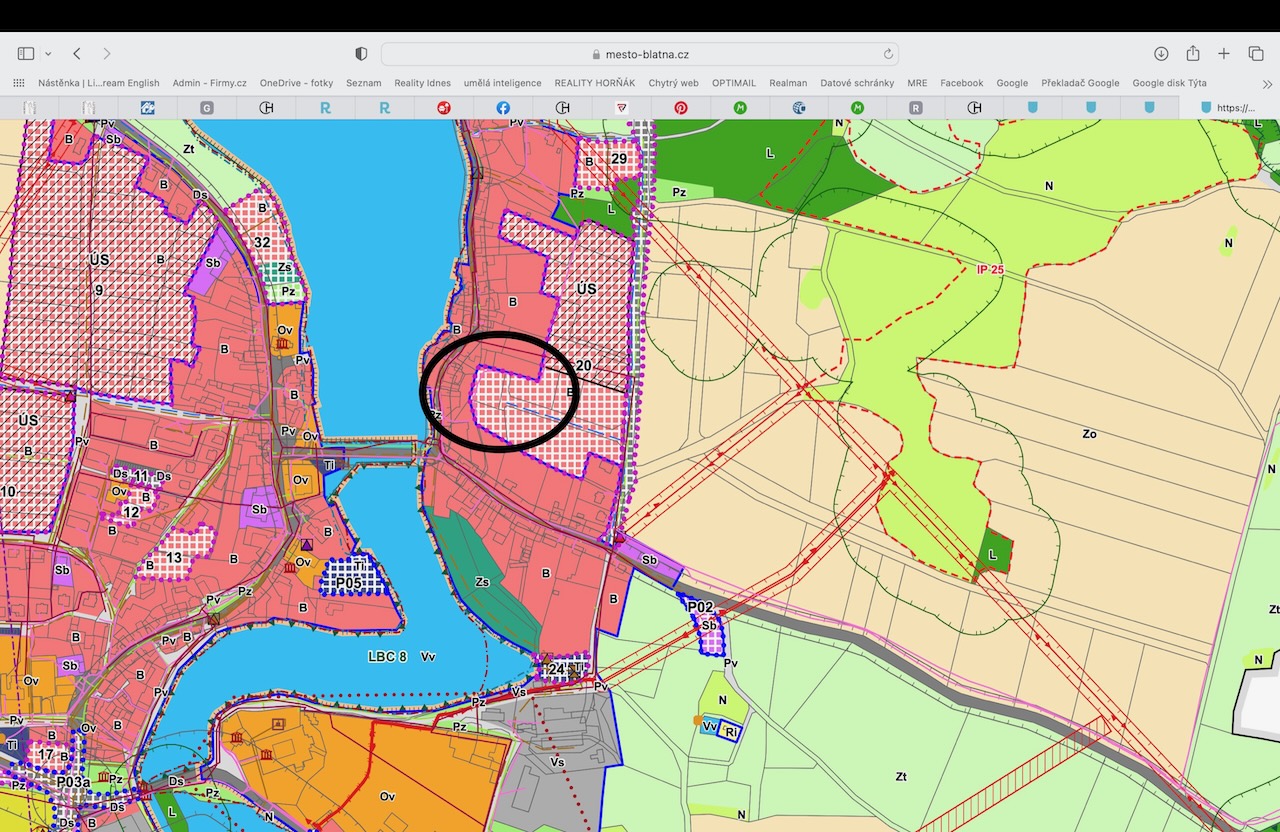Image resolution: width=1280 pixels, height=832 pixels.
Task: Reload the page from the address bar
Action: coord(888,54)
